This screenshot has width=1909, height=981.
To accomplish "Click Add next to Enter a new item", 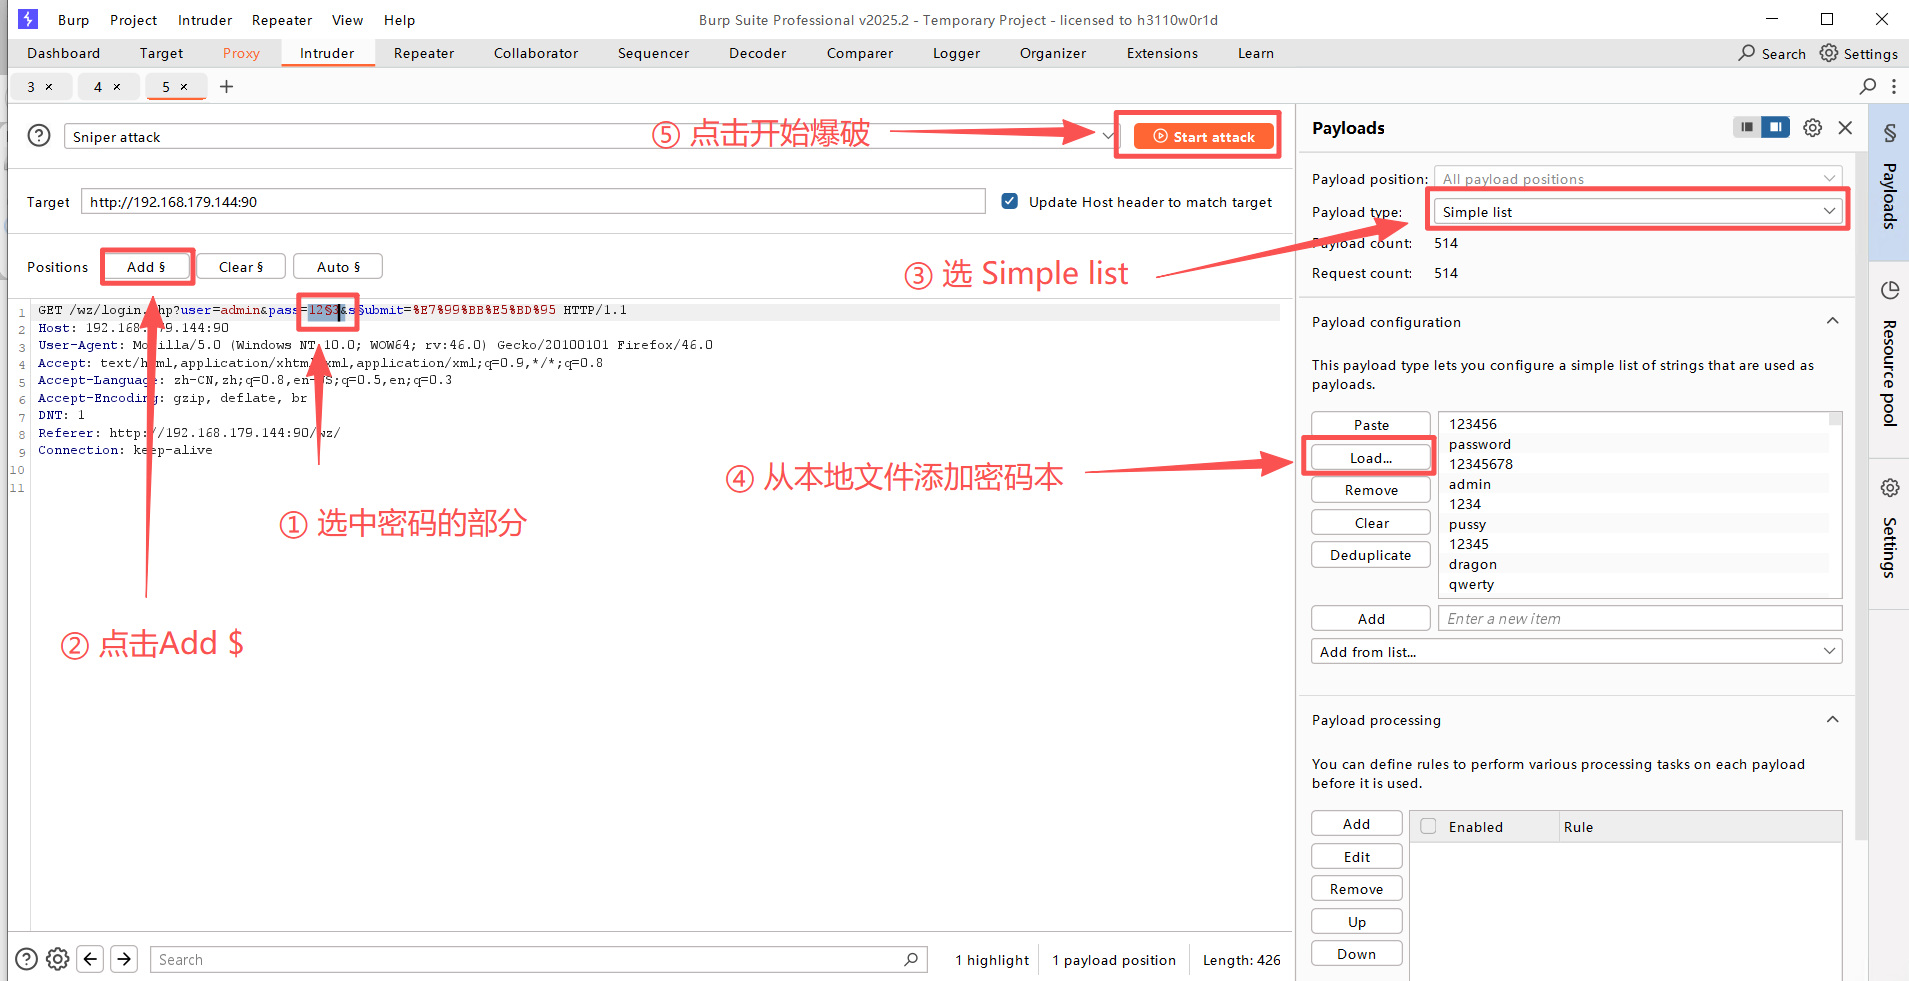I will click(1371, 618).
